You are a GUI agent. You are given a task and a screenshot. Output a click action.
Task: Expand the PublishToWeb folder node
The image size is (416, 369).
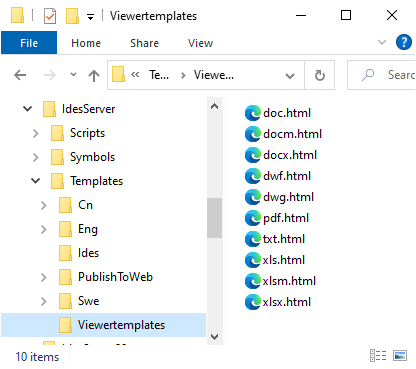pos(44,277)
